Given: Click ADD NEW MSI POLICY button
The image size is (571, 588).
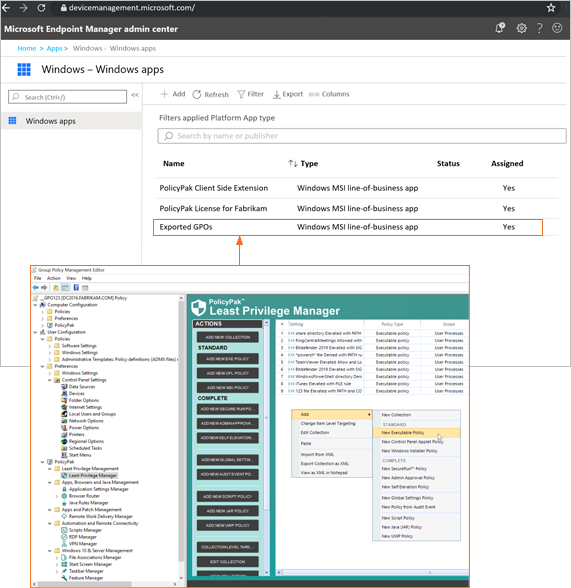Looking at the screenshot, I should [228, 387].
